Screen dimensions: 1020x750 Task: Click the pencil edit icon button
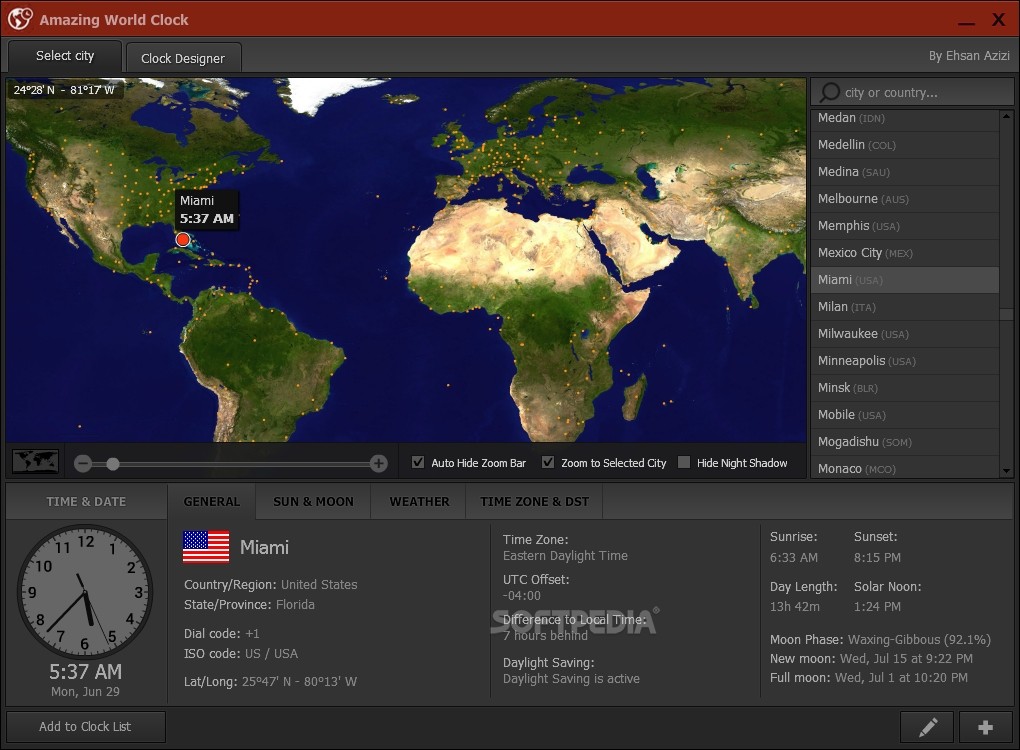[927, 727]
